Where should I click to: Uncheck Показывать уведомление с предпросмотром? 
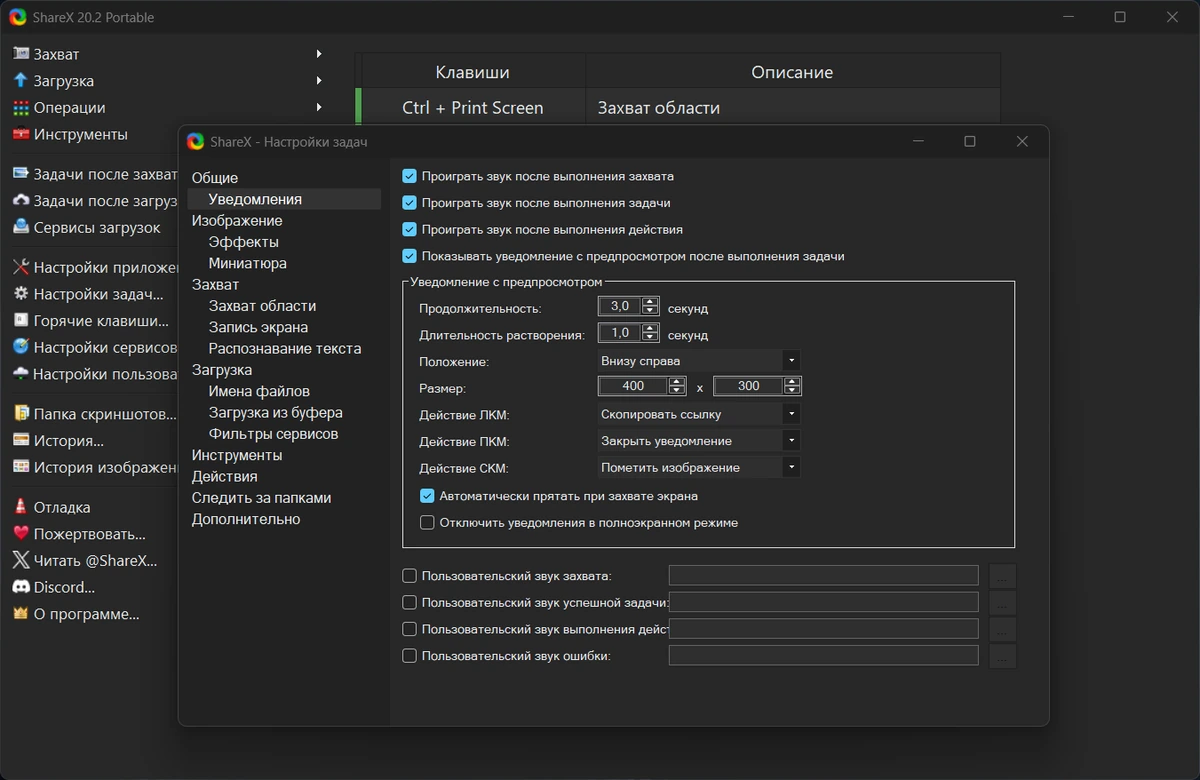tap(409, 256)
